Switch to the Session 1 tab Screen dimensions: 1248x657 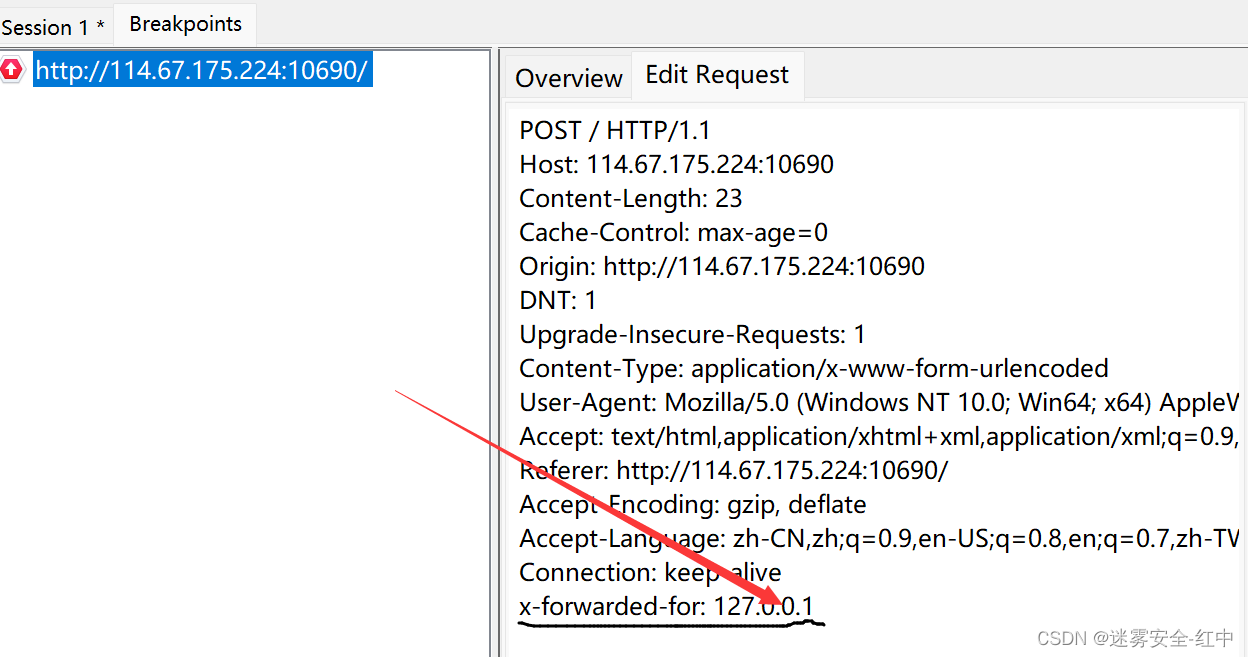tap(52, 27)
